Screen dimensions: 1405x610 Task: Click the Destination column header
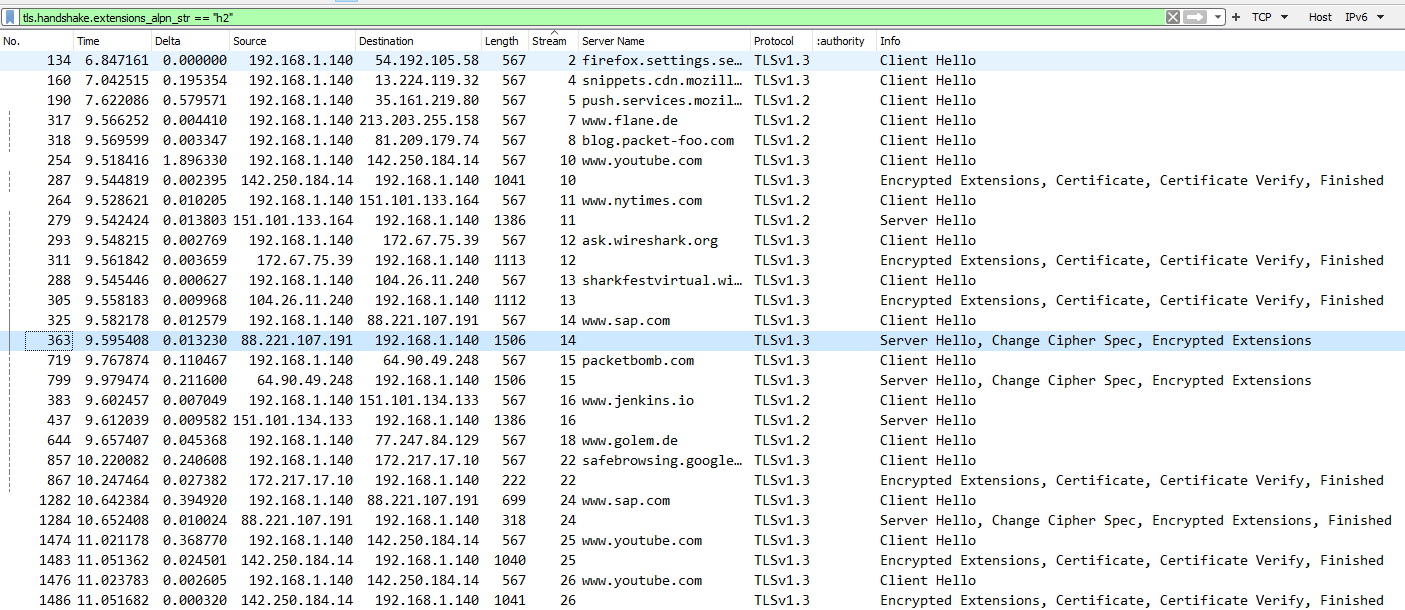419,41
